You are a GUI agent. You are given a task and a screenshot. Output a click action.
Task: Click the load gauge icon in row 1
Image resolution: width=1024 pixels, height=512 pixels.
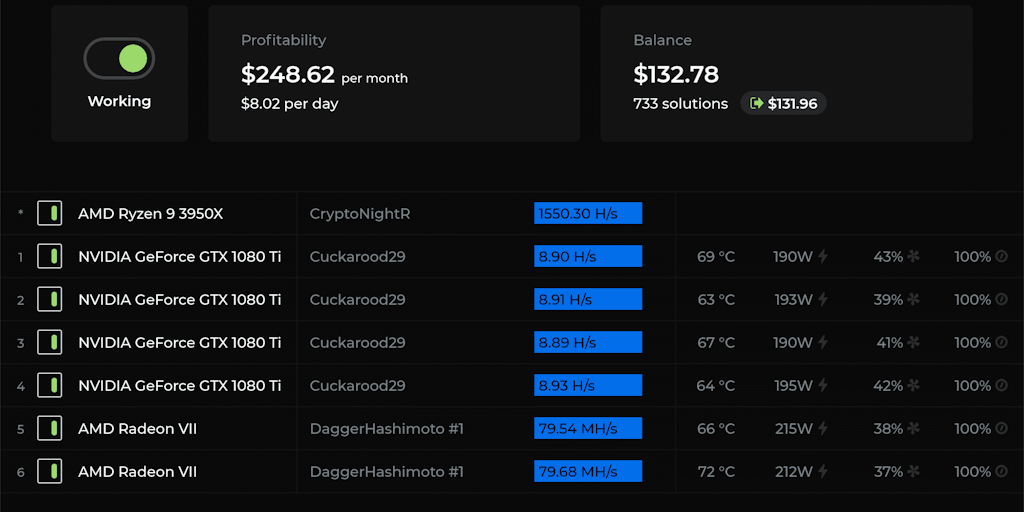click(1001, 257)
